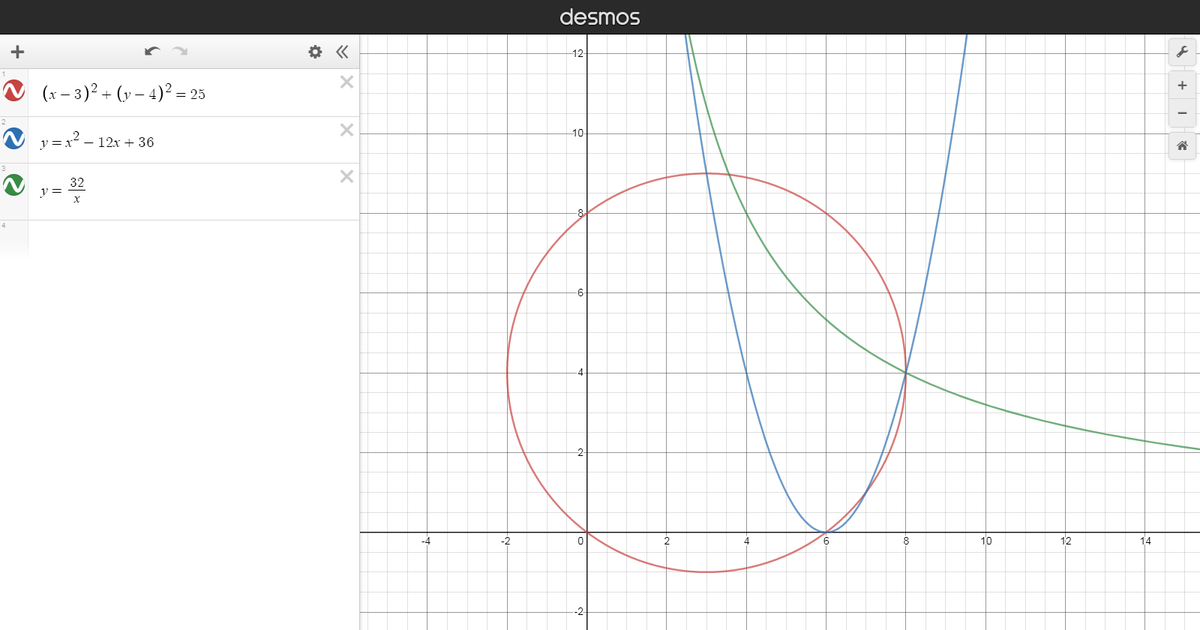Viewport: 1200px width, 630px height.
Task: Delete the circle equation expression
Action: point(346,81)
